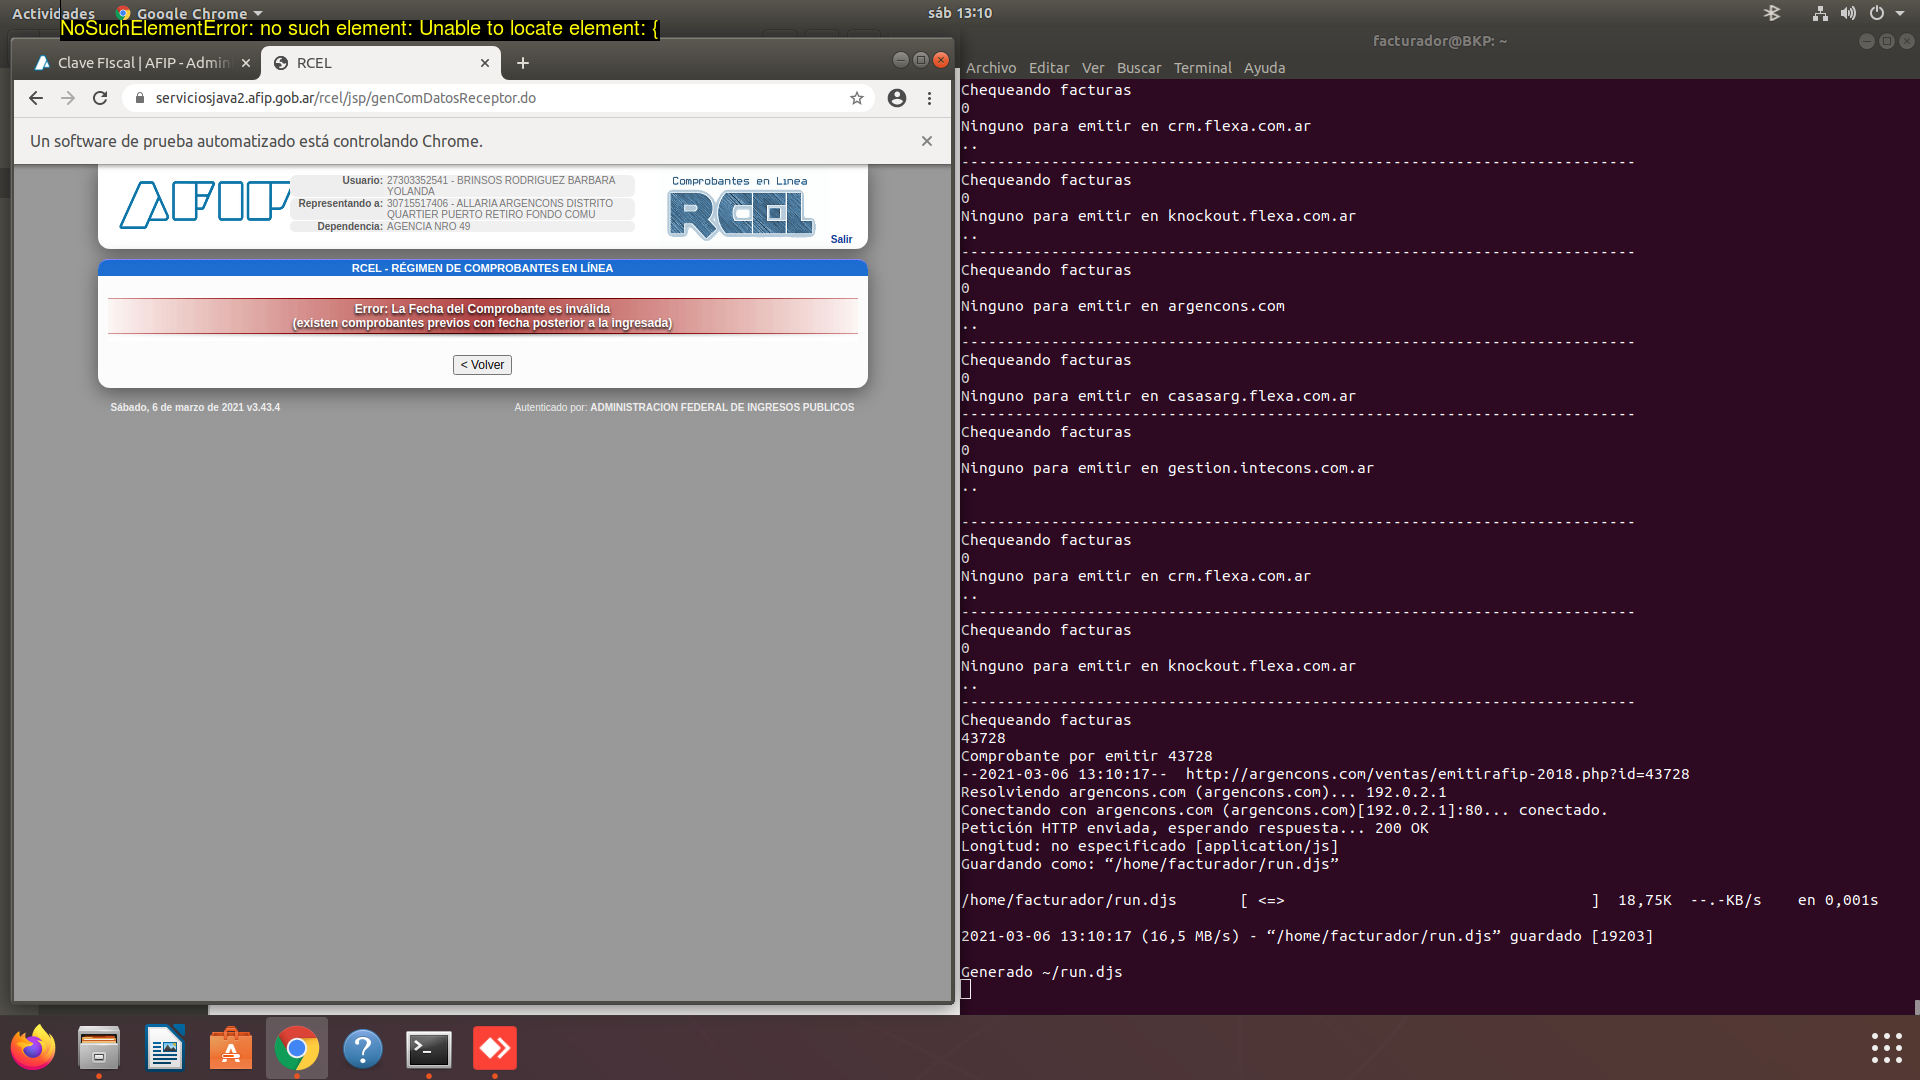Screen dimensions: 1920x1080
Task: Select the RCEL tab
Action: point(381,63)
